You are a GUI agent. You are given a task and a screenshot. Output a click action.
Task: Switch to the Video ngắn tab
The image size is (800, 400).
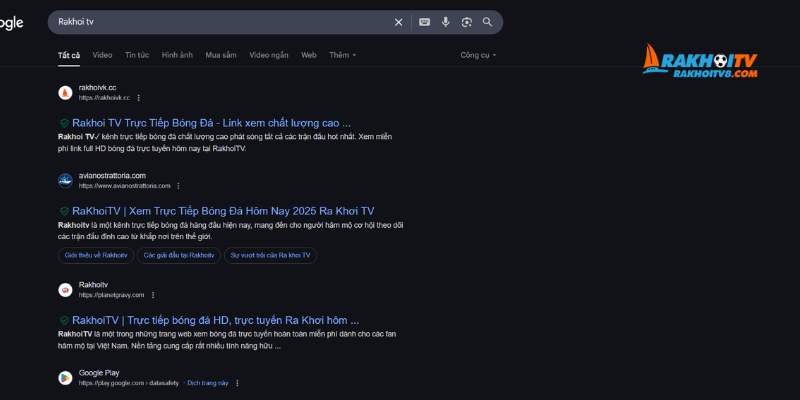268,55
